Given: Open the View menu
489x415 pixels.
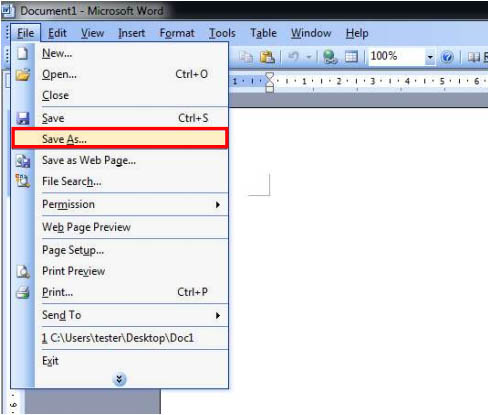Looking at the screenshot, I should (x=92, y=33).
